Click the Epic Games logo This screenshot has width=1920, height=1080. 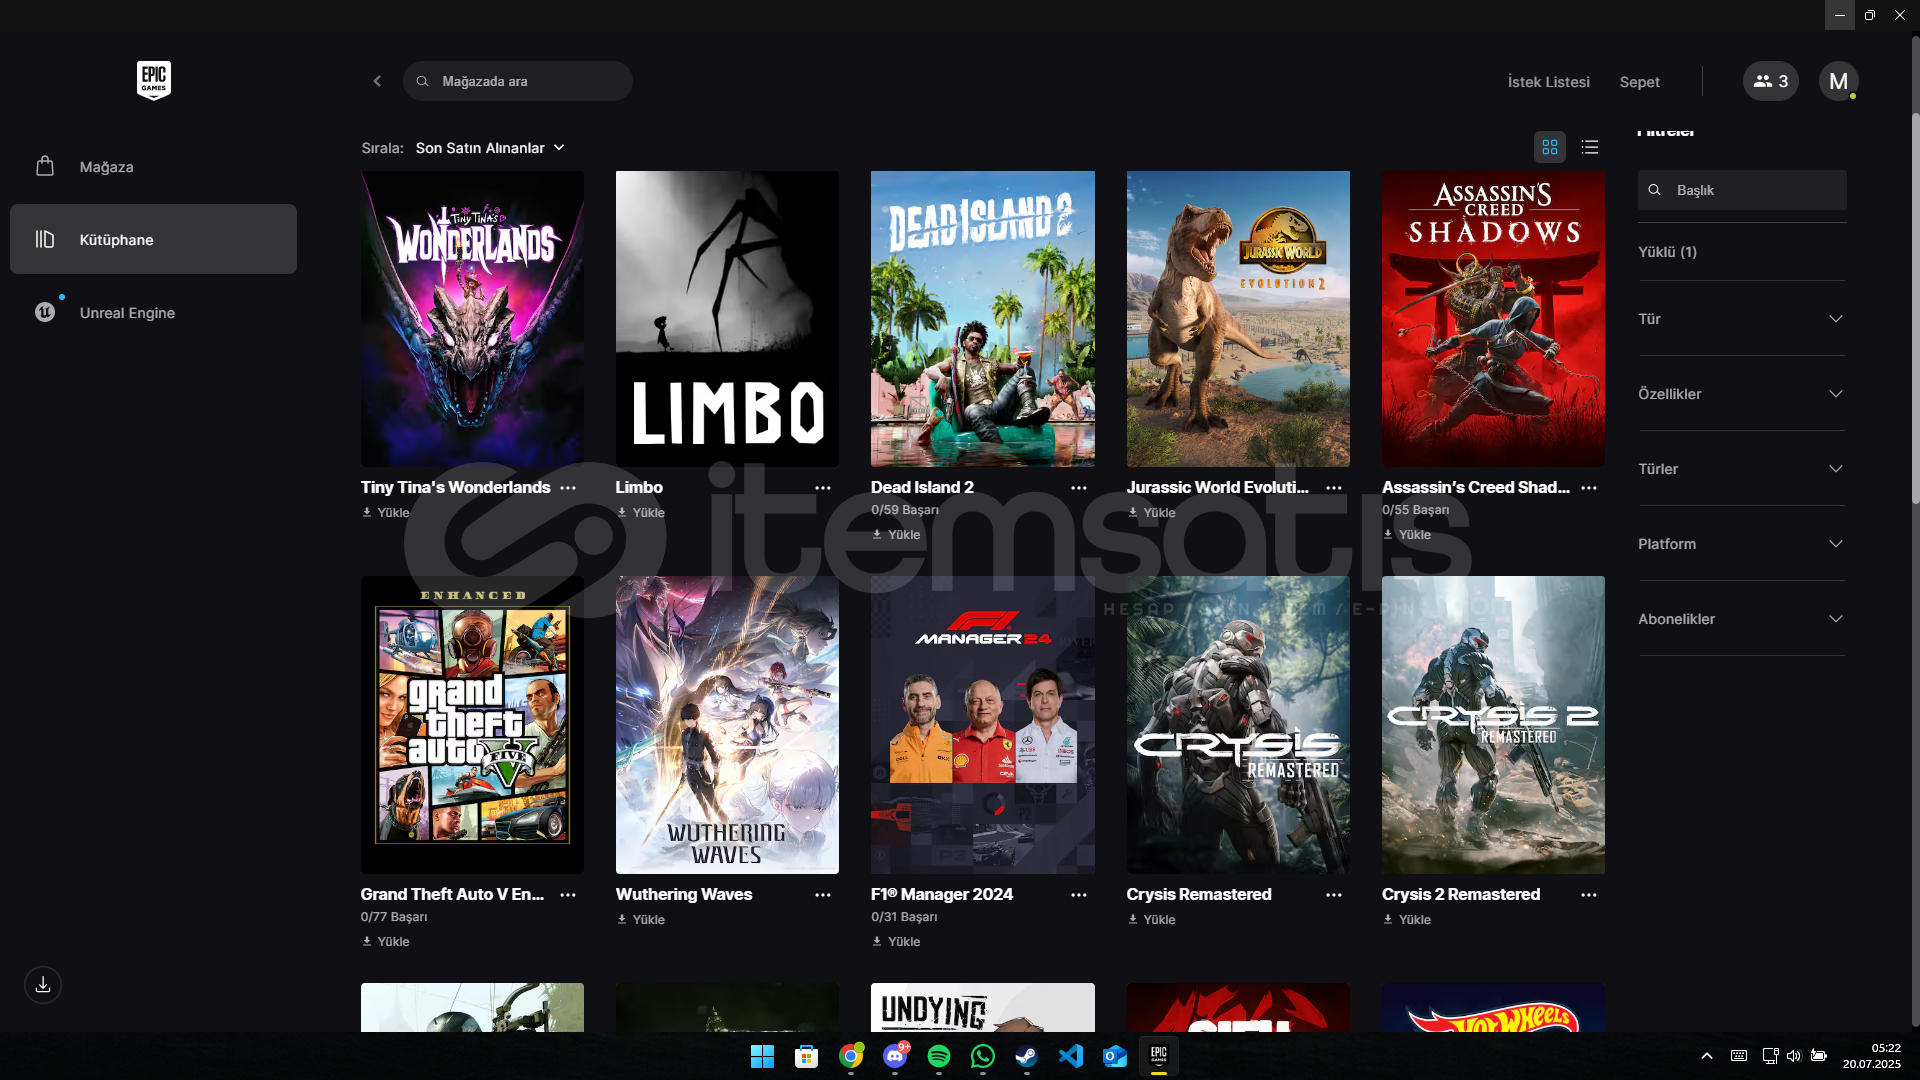pyautogui.click(x=154, y=80)
